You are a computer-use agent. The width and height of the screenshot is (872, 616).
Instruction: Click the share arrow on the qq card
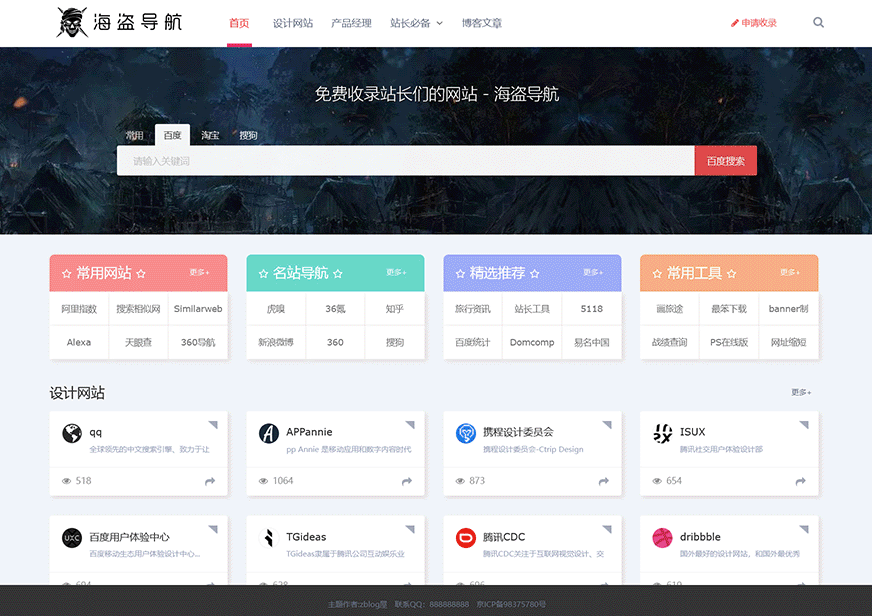coord(209,481)
